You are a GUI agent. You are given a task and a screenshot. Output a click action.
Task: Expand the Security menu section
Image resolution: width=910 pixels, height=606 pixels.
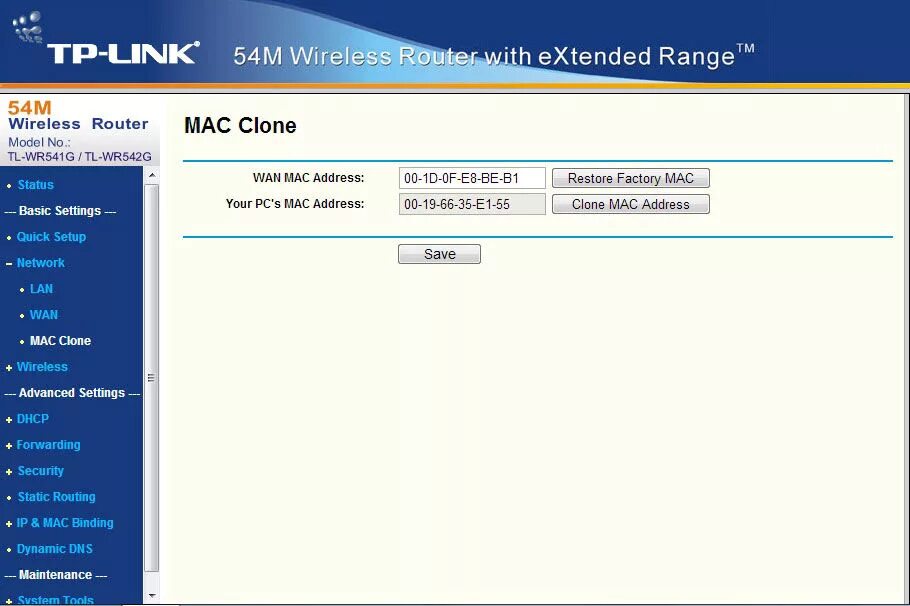click(40, 471)
